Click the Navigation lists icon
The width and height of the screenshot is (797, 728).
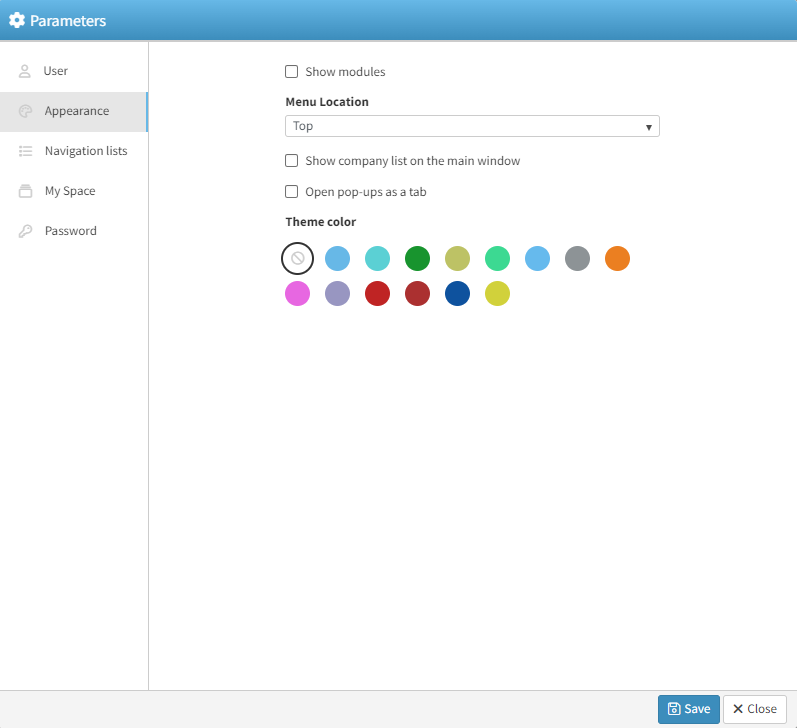(x=25, y=151)
